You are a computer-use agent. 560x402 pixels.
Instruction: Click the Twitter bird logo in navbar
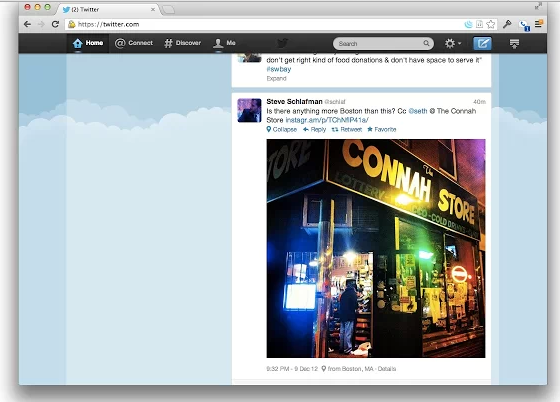click(x=282, y=43)
